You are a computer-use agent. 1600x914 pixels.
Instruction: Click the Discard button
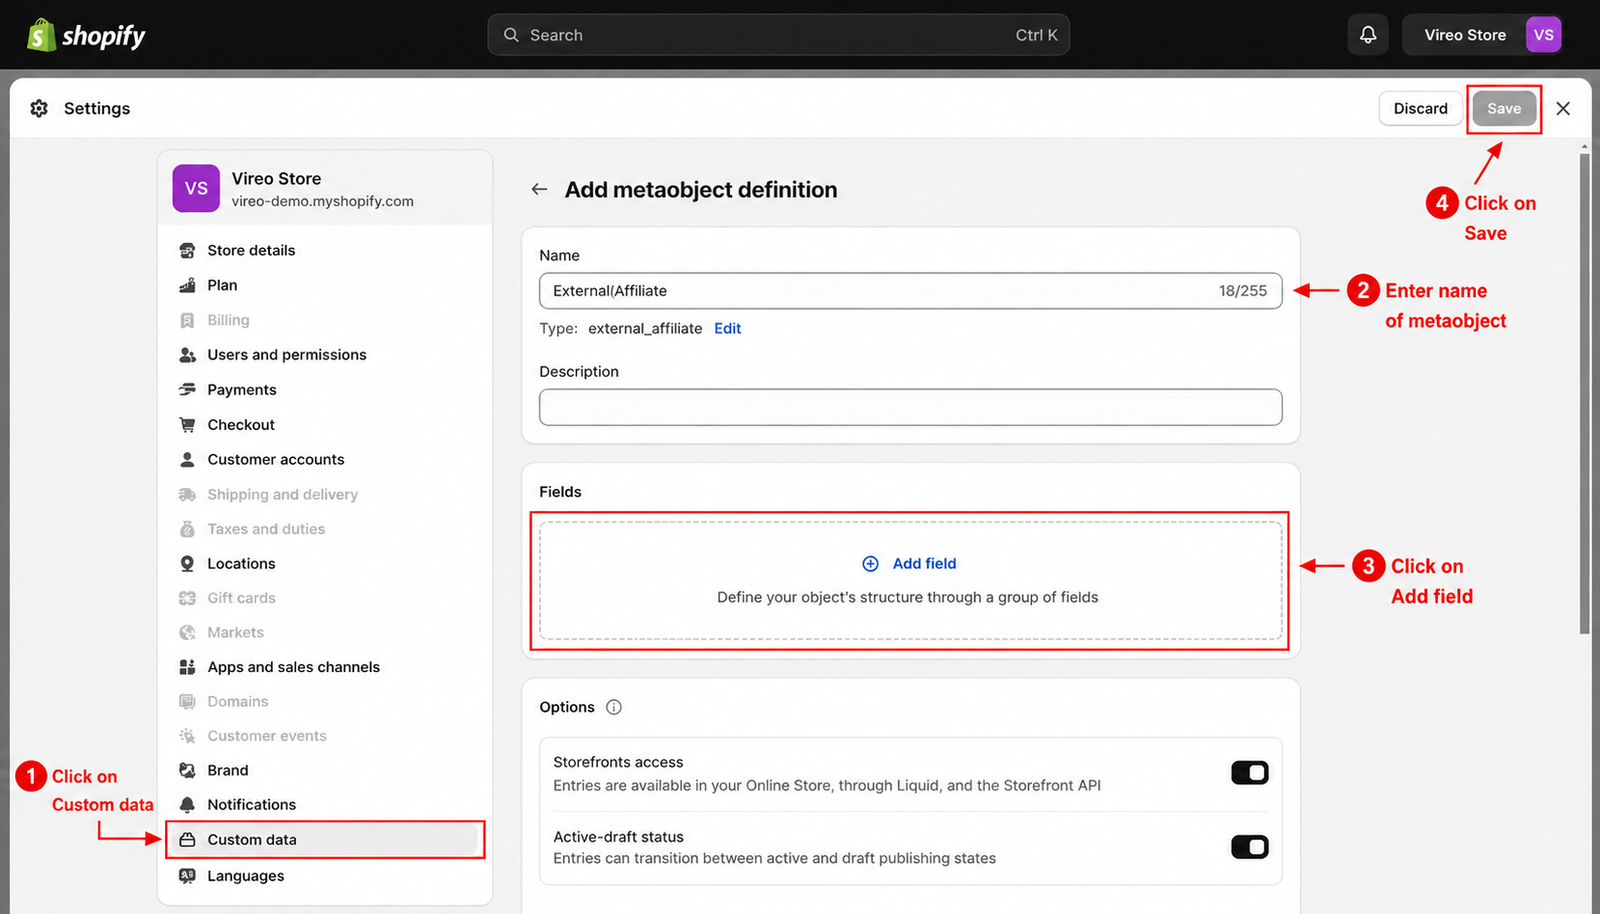[1420, 108]
